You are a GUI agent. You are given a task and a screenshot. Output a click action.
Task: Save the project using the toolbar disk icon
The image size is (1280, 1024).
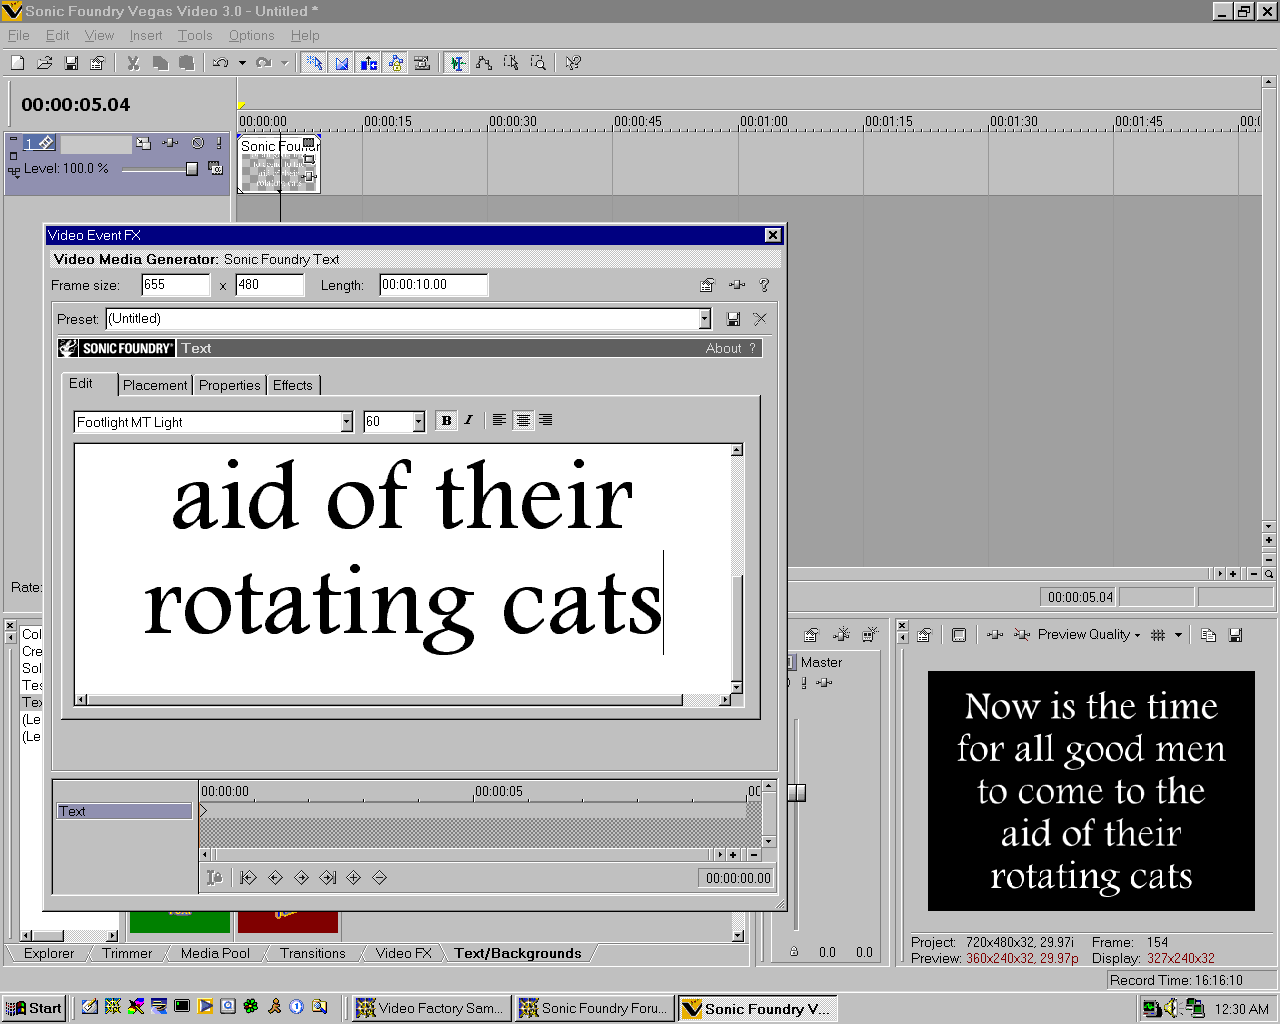tap(71, 63)
